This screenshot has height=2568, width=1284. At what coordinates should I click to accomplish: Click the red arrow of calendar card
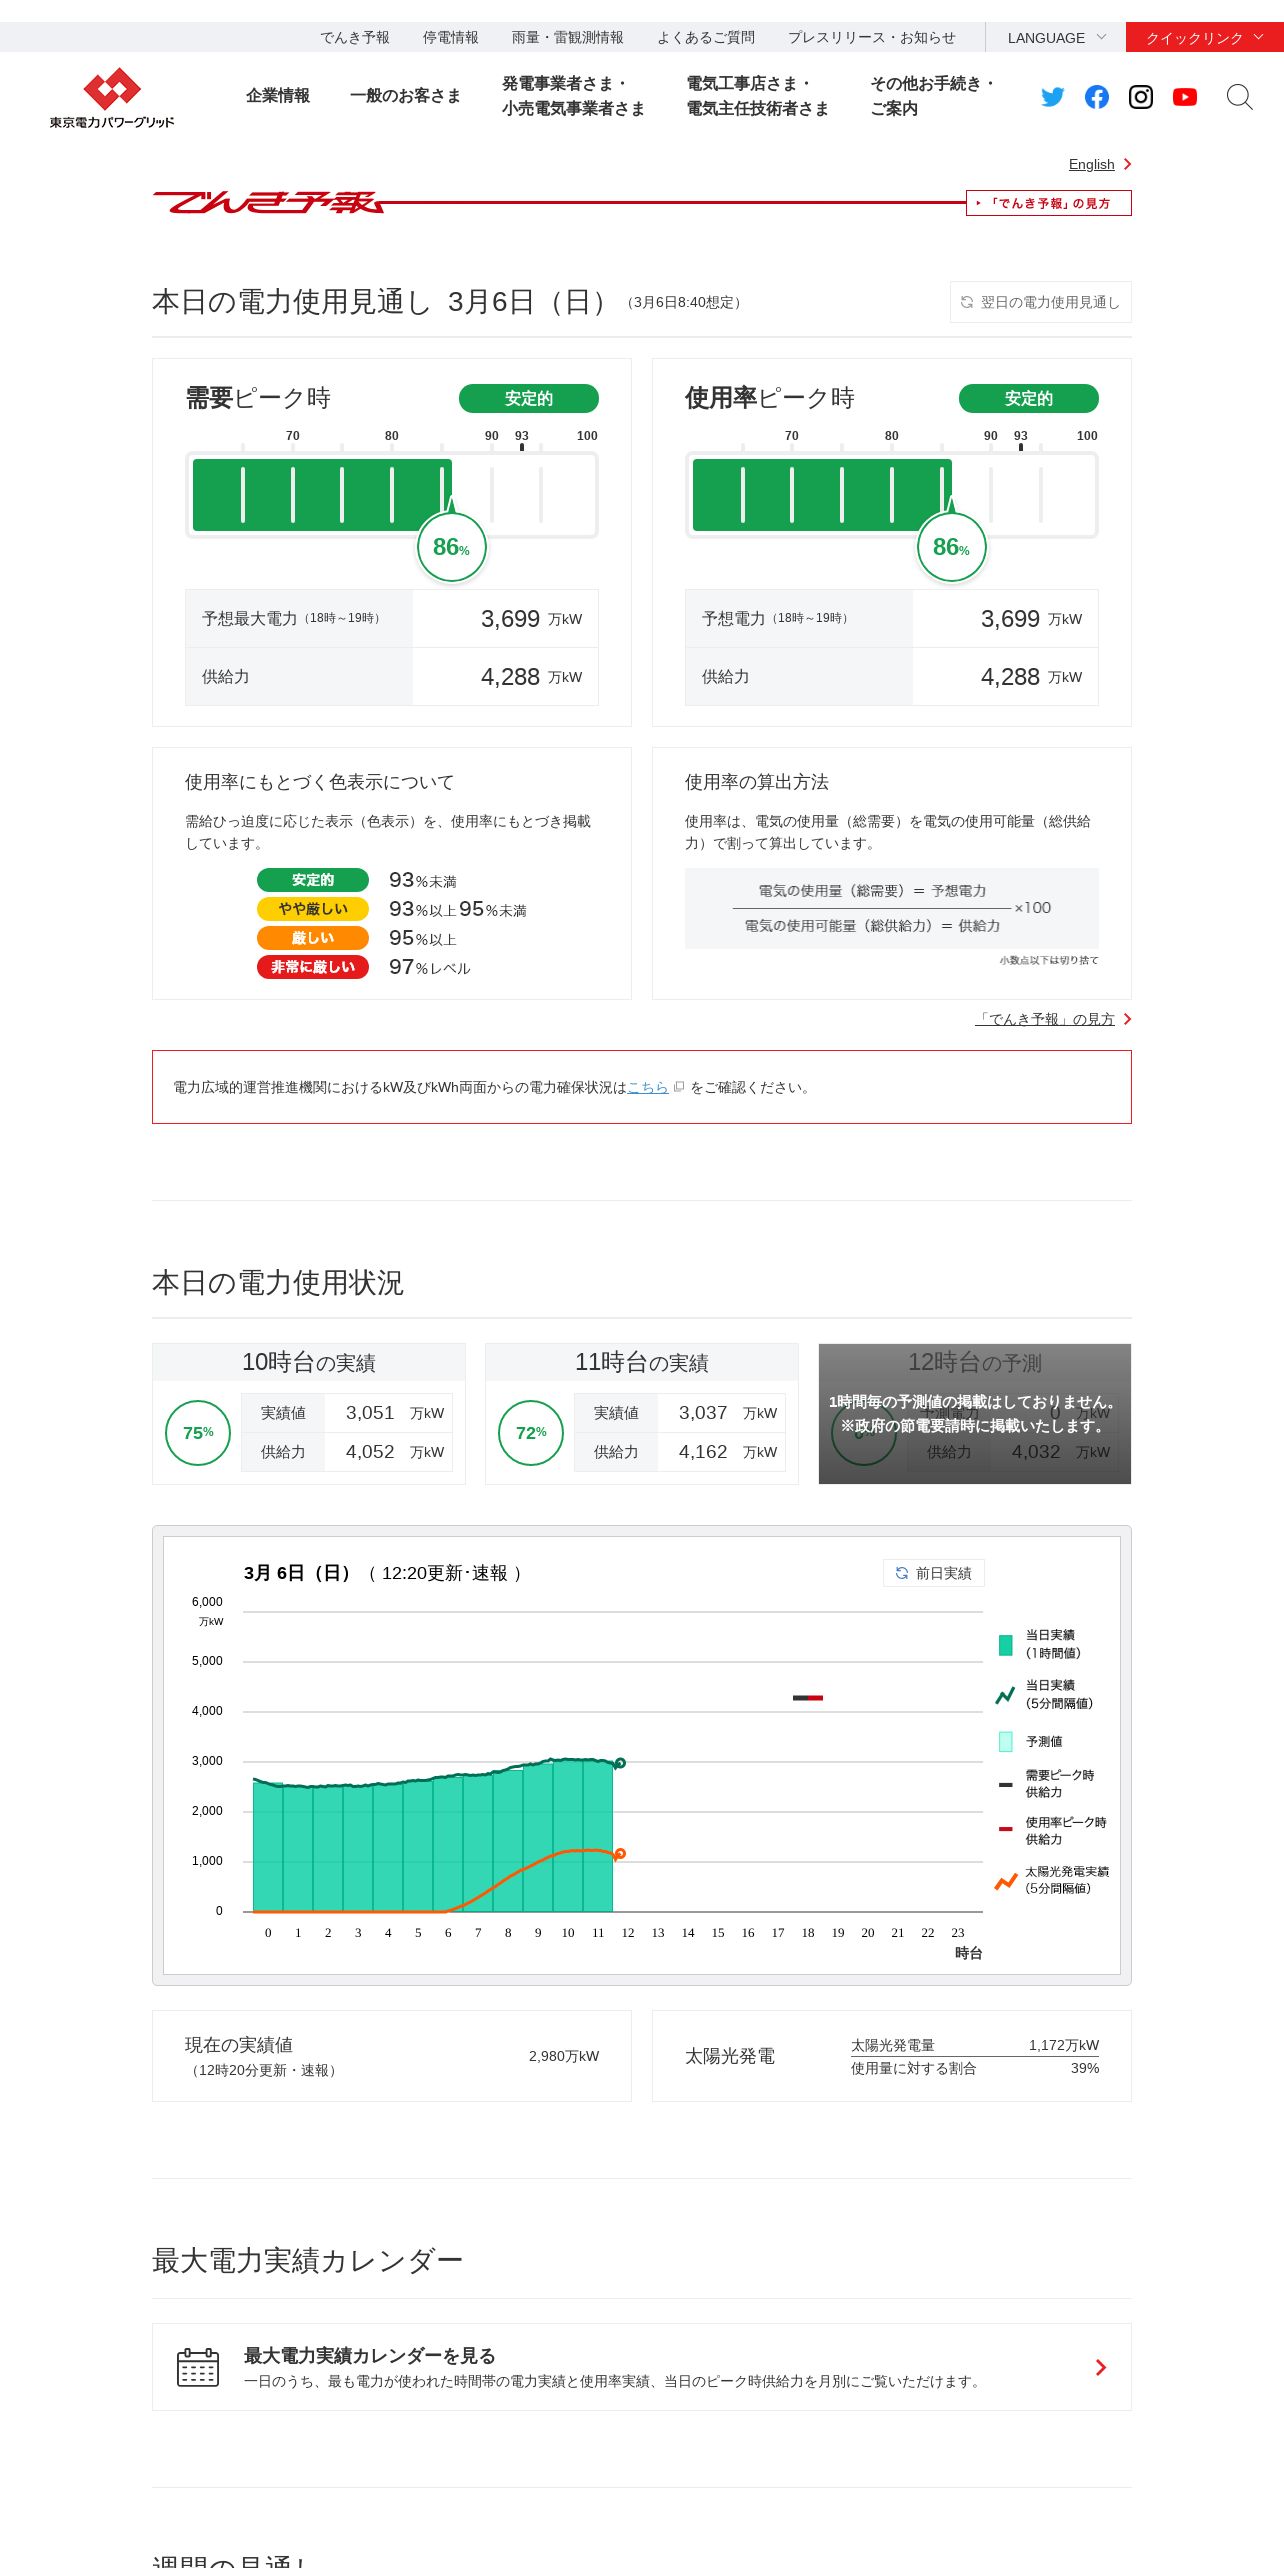click(1101, 2367)
